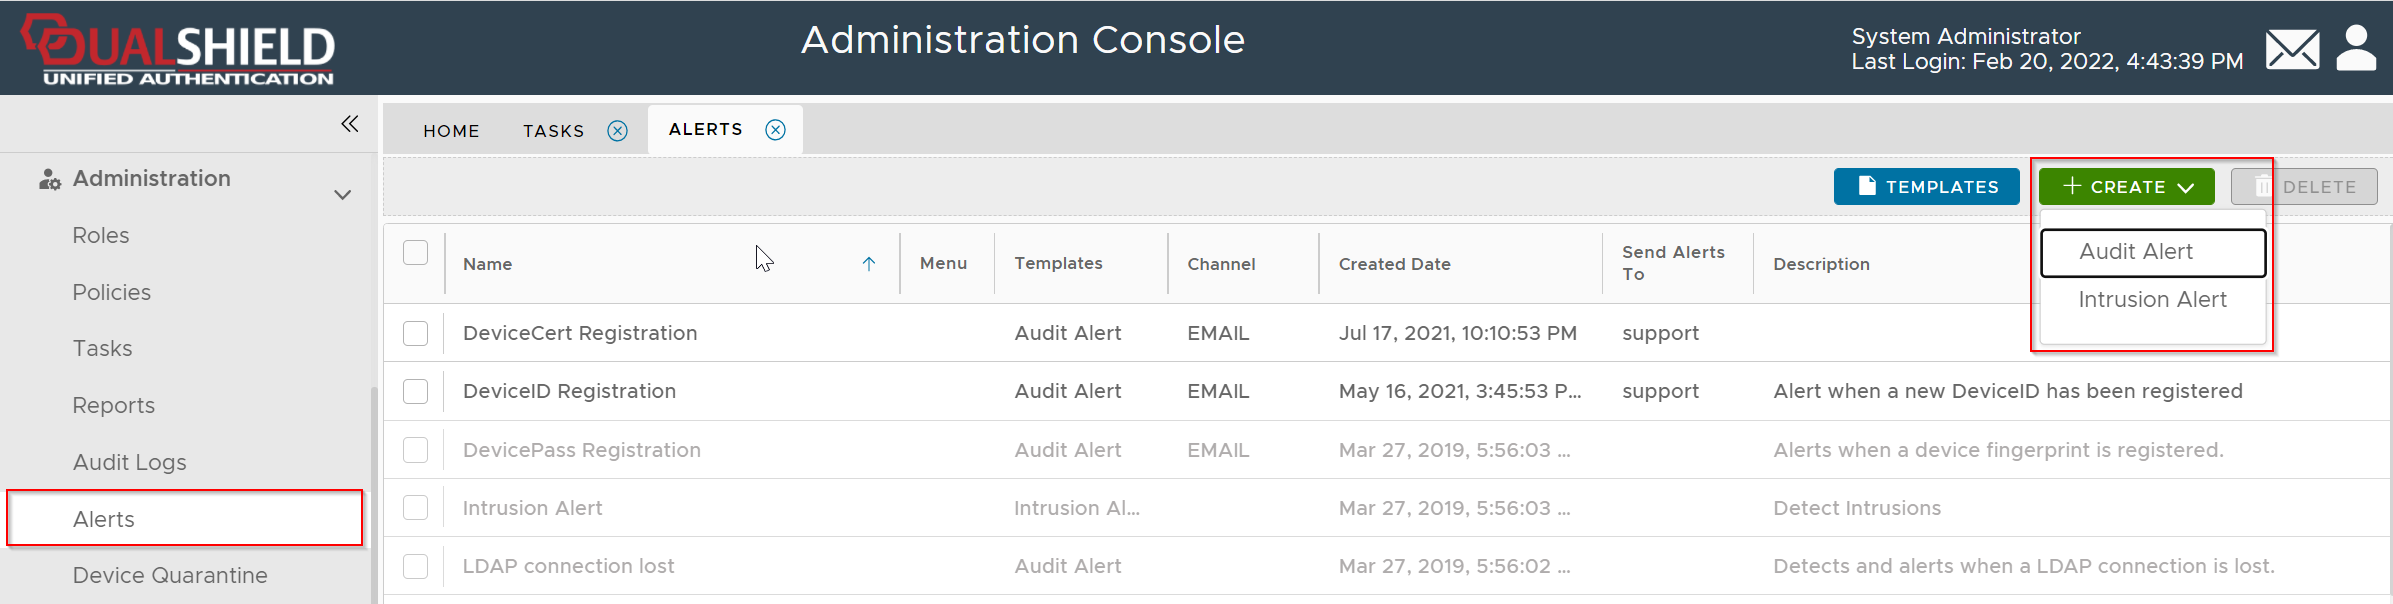
Task: Open the mail envelope icon
Action: click(2292, 49)
